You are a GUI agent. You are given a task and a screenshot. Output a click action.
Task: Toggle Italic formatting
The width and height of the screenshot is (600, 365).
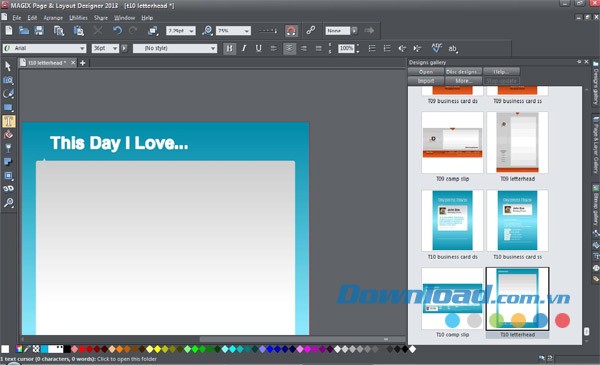pyautogui.click(x=244, y=48)
